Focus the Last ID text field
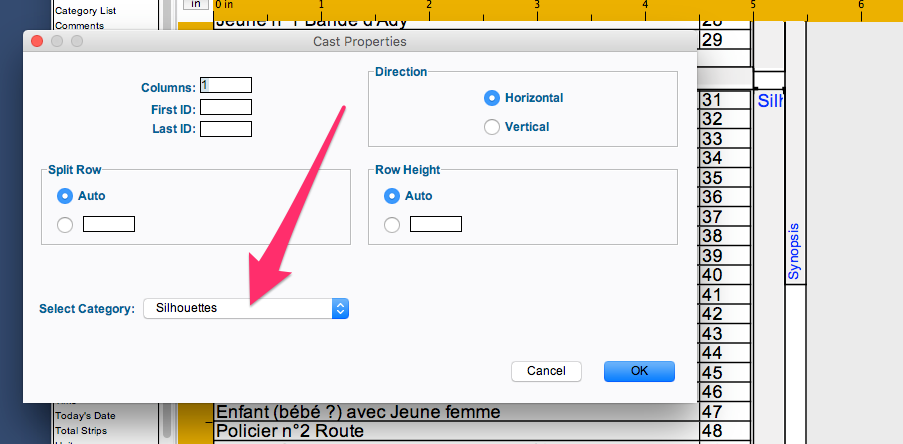The height and width of the screenshot is (444, 903). 226,128
